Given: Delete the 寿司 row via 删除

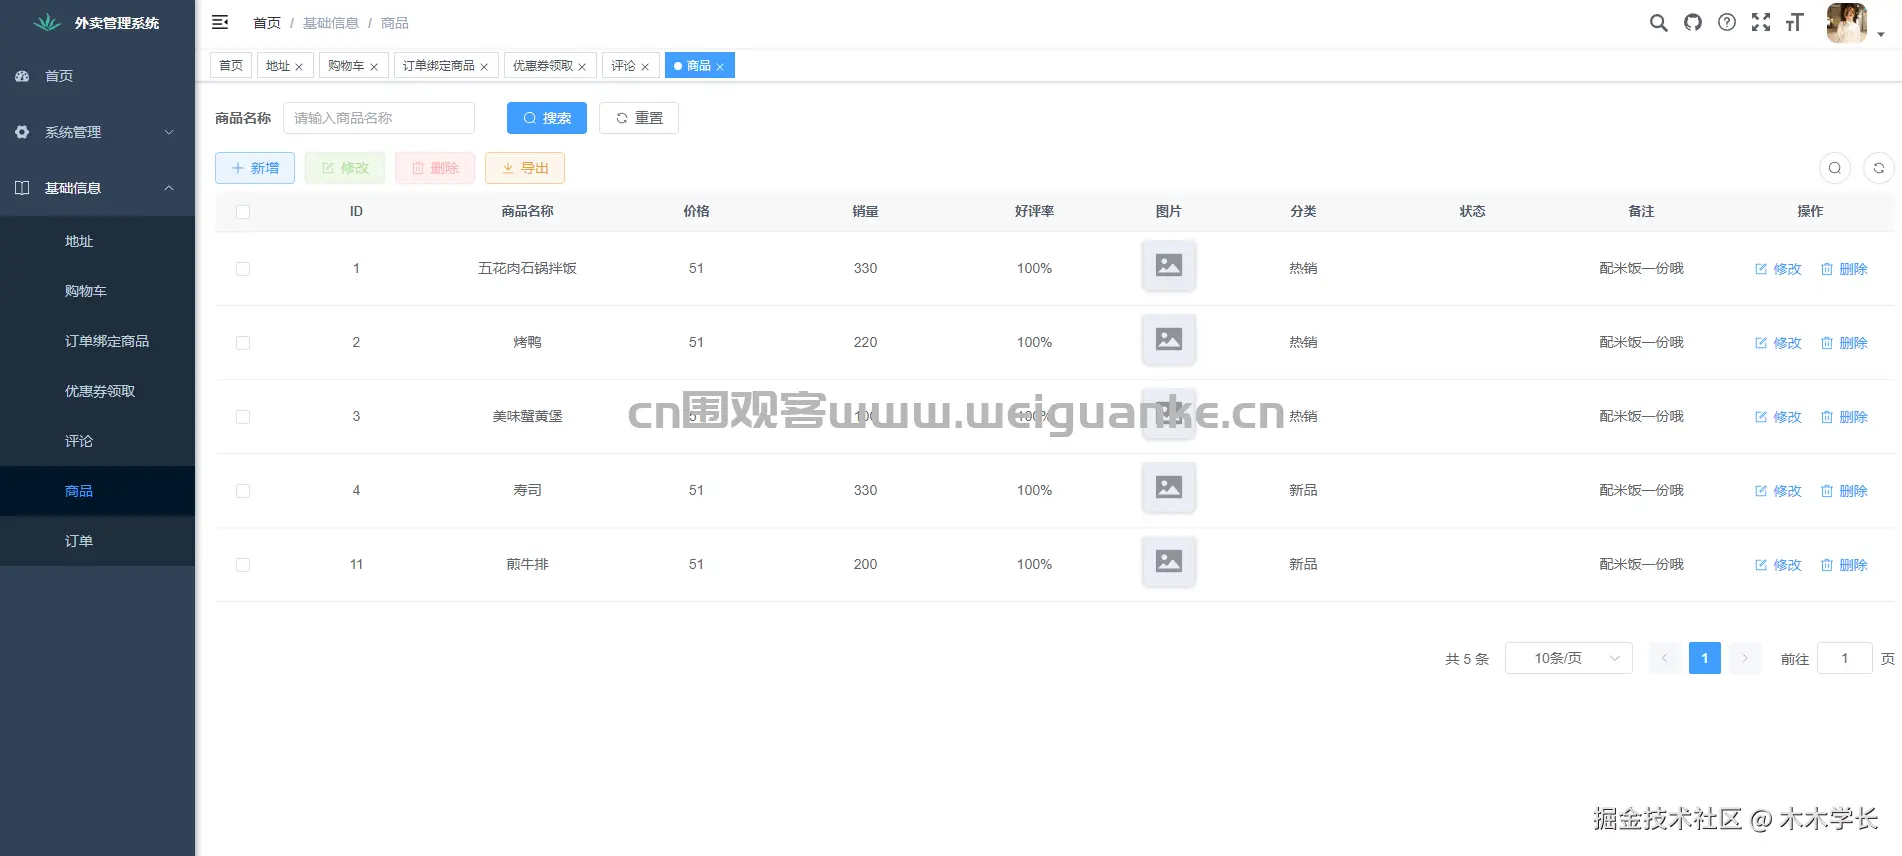Looking at the screenshot, I should [x=1843, y=491].
